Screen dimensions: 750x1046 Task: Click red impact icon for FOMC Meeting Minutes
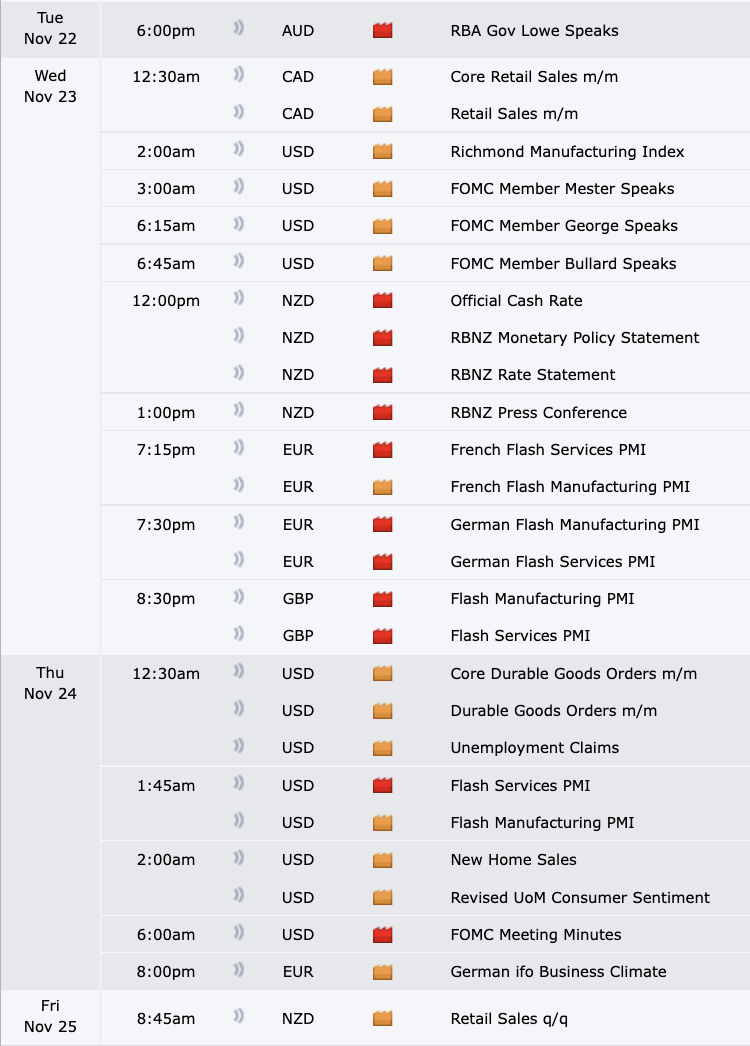coord(382,935)
